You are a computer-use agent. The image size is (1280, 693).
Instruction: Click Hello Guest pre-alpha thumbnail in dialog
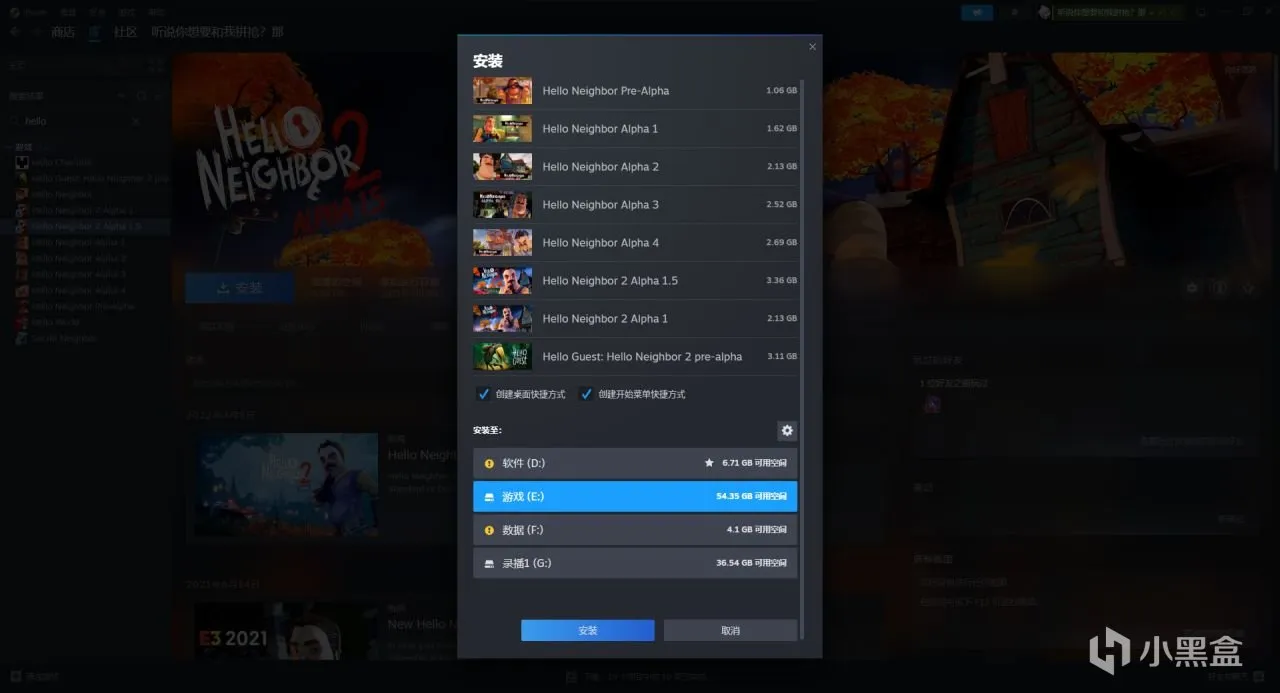(502, 356)
